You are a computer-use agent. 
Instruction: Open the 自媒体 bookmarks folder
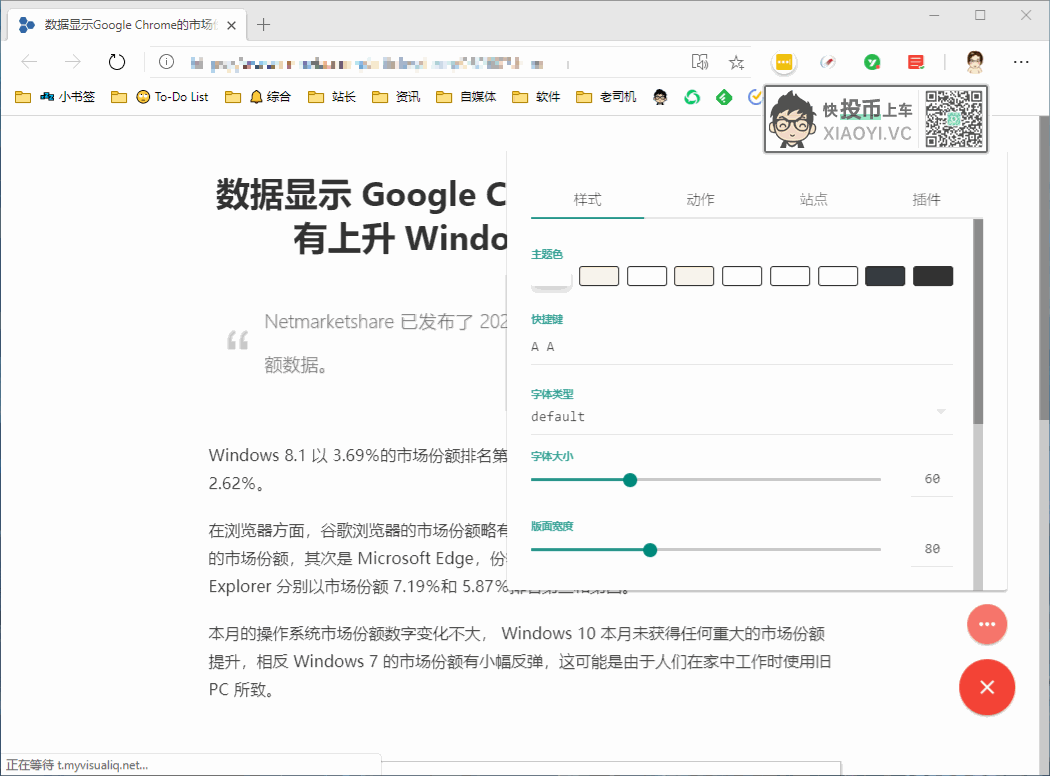point(466,97)
